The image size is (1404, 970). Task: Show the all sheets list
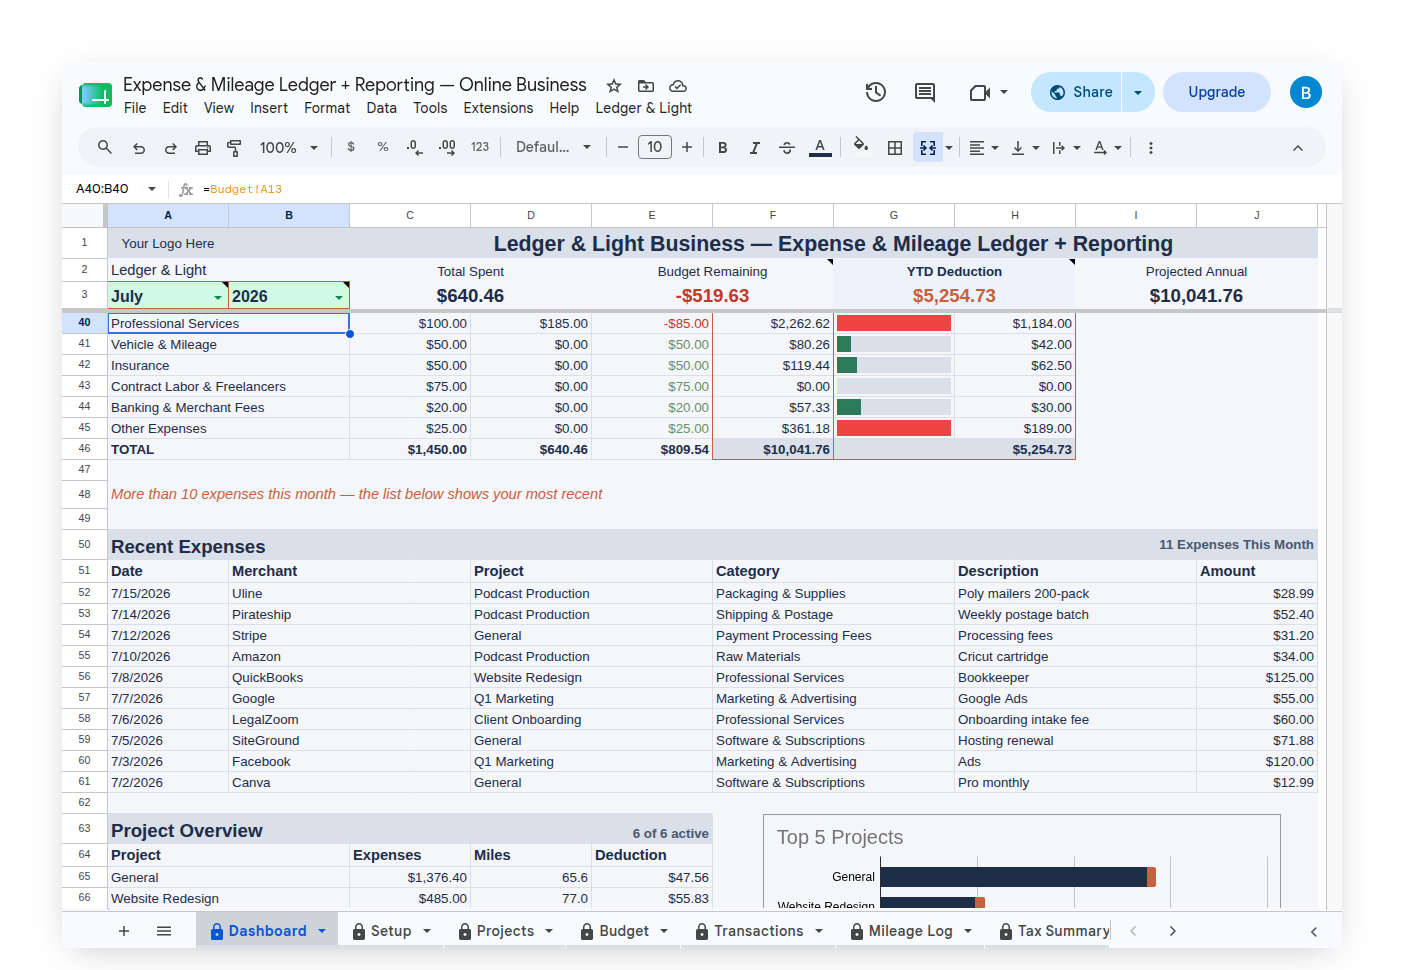coord(164,931)
